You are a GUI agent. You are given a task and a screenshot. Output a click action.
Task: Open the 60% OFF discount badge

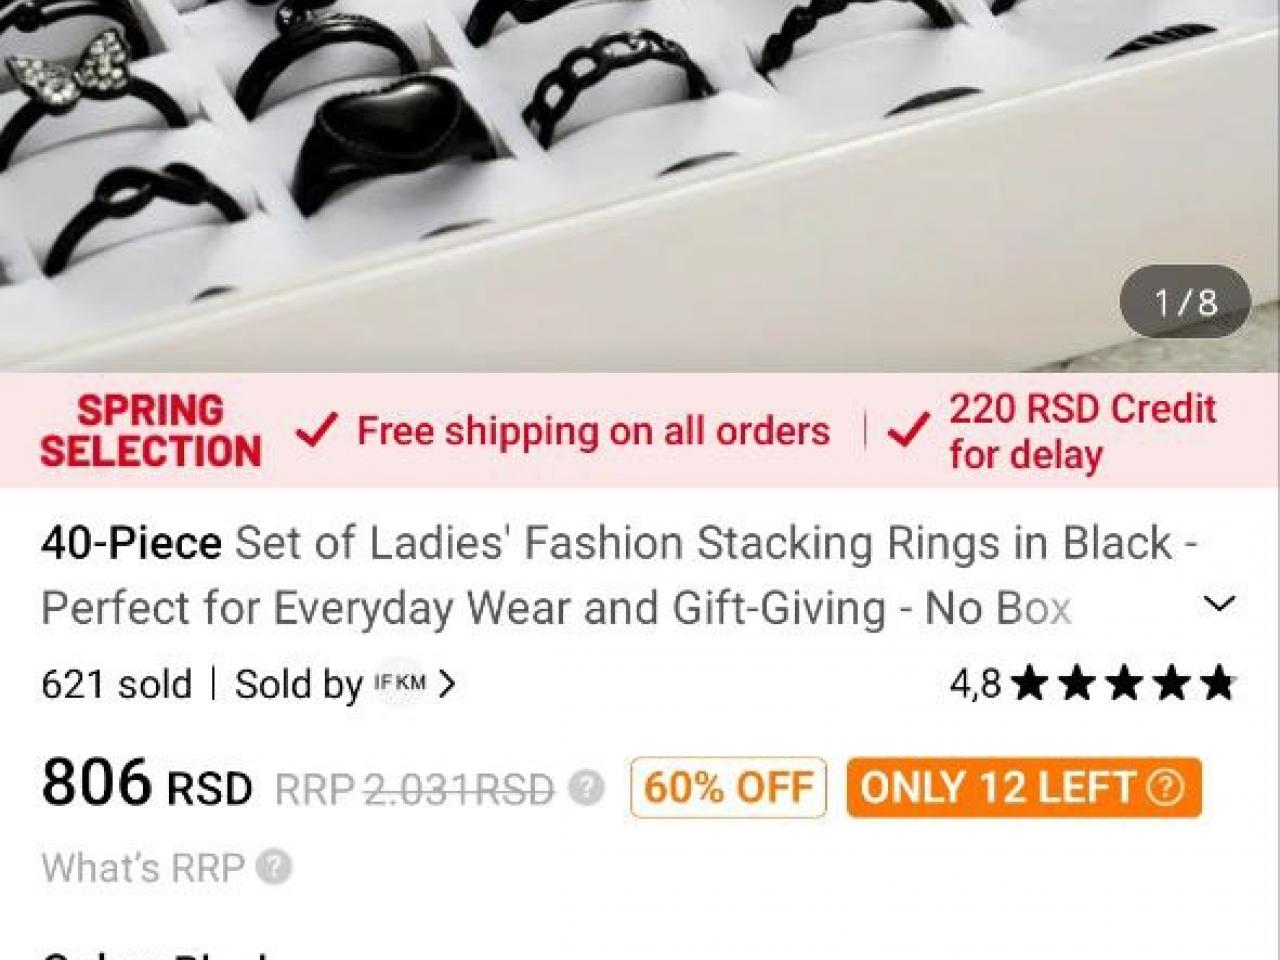(728, 788)
